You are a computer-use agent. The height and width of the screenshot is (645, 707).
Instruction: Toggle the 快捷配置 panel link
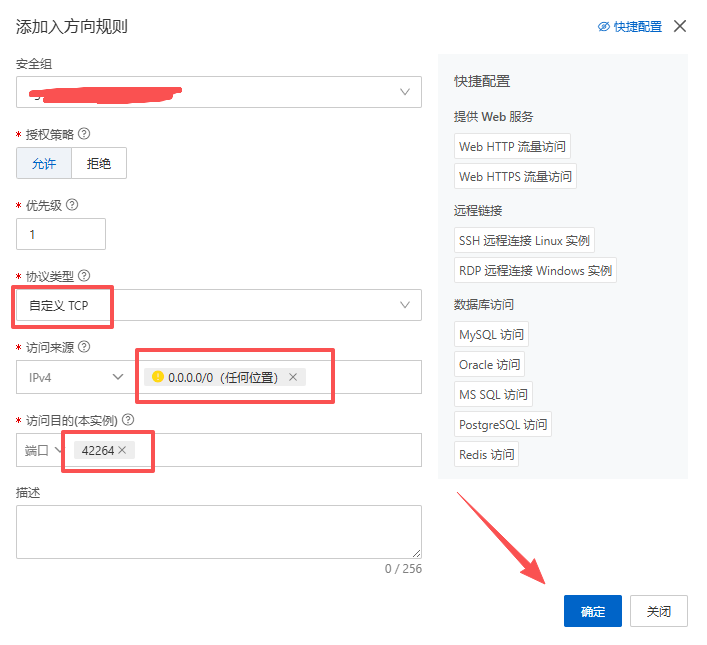pos(630,27)
